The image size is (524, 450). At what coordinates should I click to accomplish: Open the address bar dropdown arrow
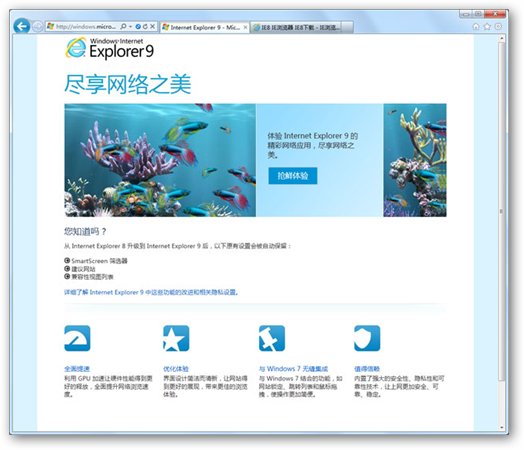(130, 26)
